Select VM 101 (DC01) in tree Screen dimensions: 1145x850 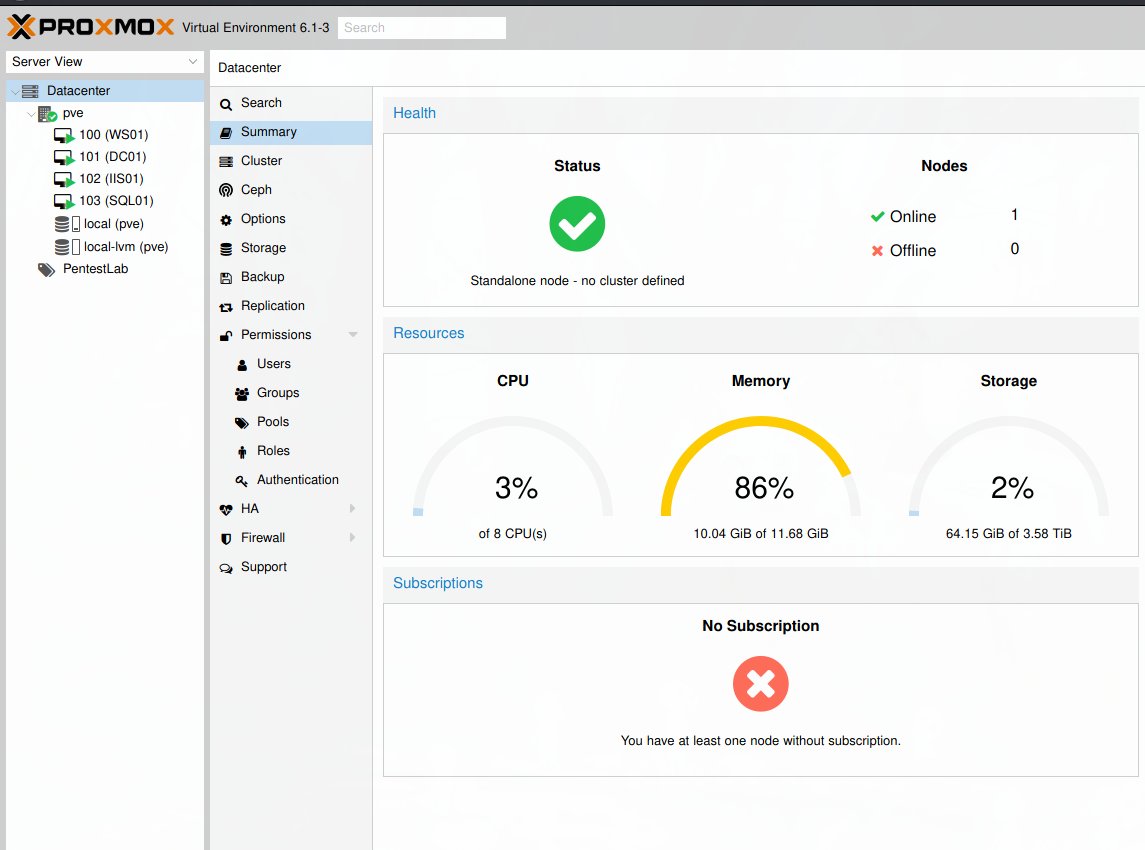104,157
